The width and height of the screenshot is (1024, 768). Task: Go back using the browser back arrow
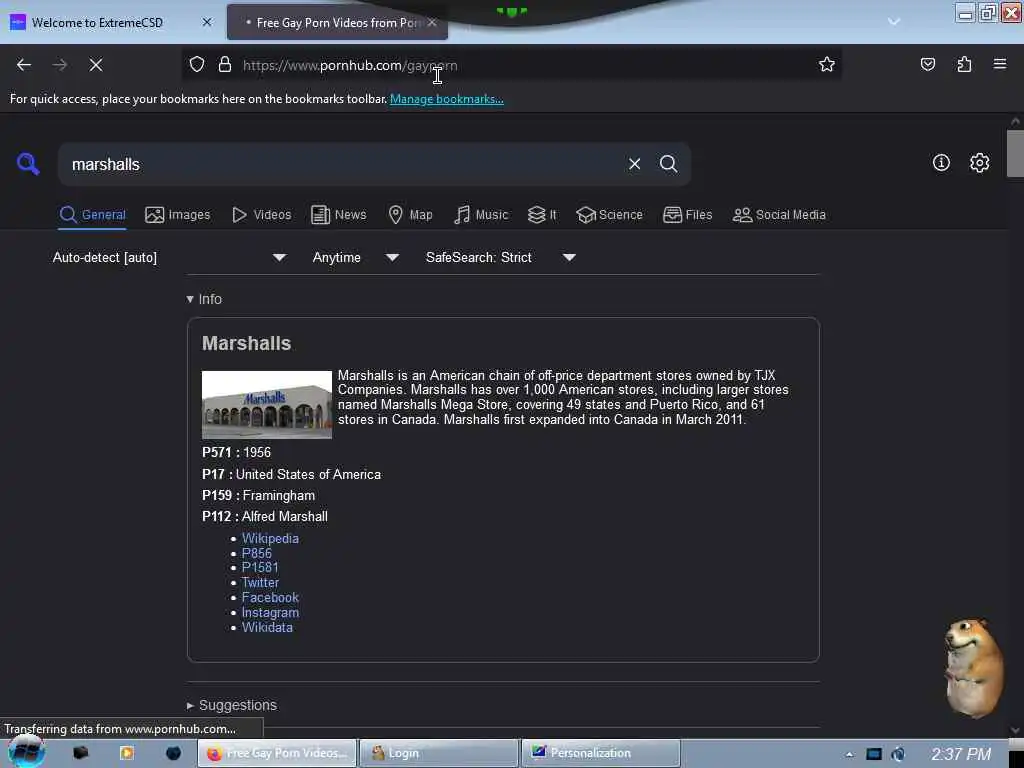pyautogui.click(x=24, y=65)
